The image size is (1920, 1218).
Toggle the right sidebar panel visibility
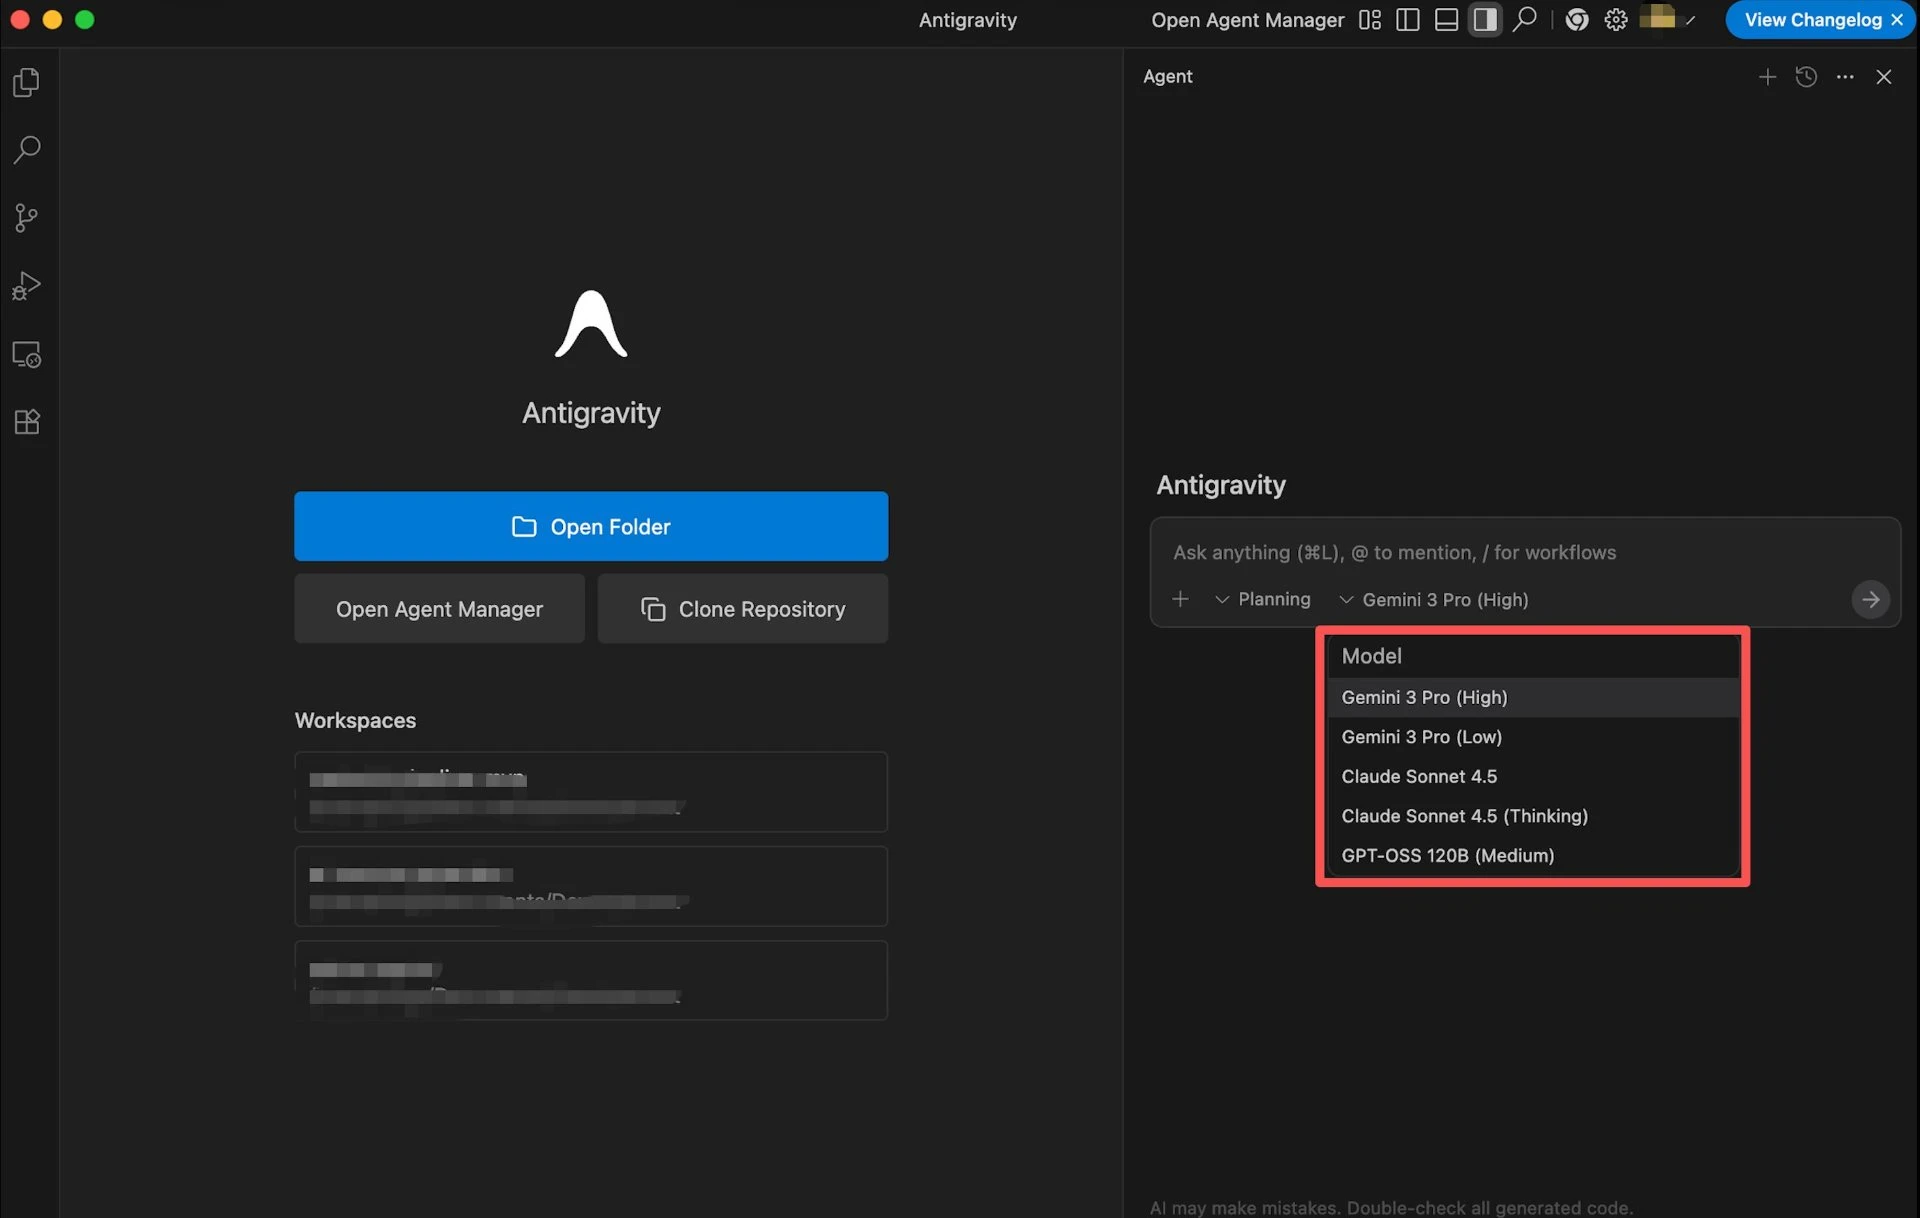(1484, 19)
